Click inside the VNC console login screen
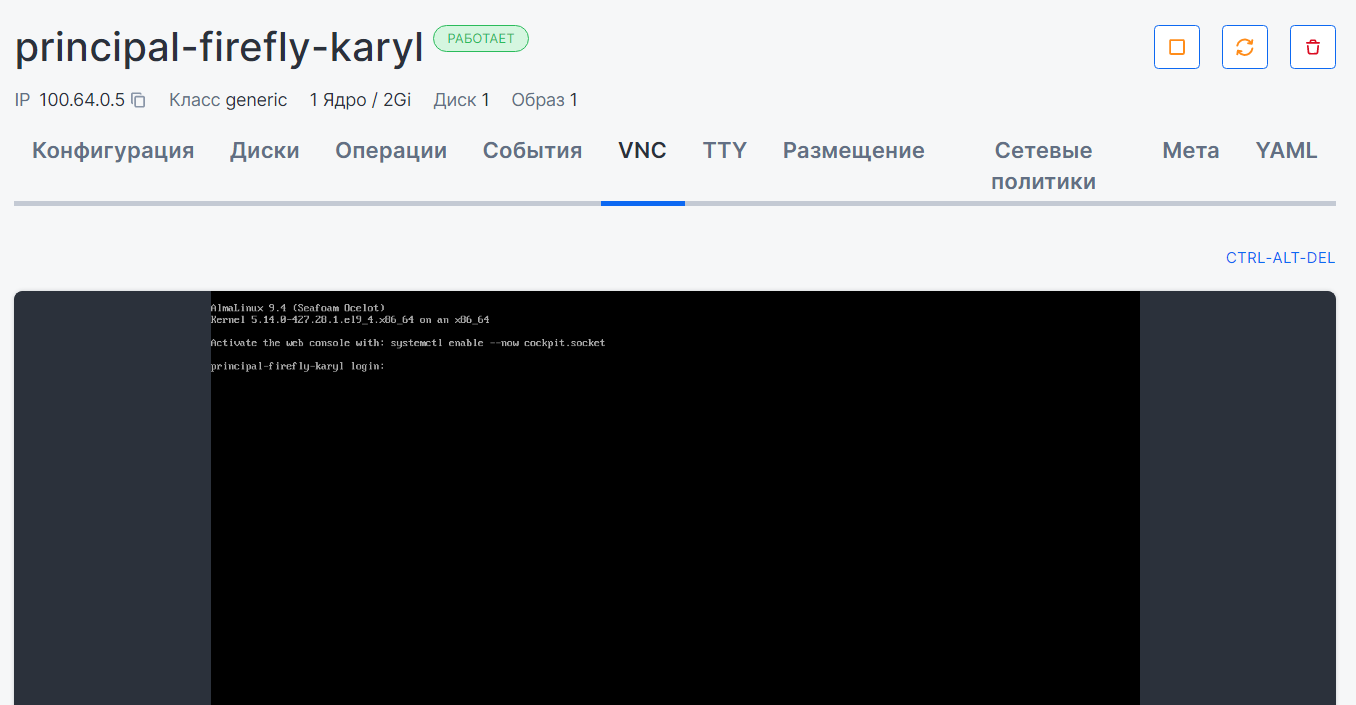The width and height of the screenshot is (1356, 705). tap(675, 500)
